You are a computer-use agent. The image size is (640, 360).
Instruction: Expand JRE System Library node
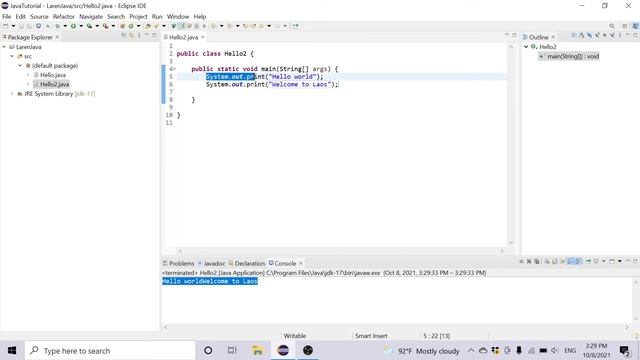coord(12,94)
